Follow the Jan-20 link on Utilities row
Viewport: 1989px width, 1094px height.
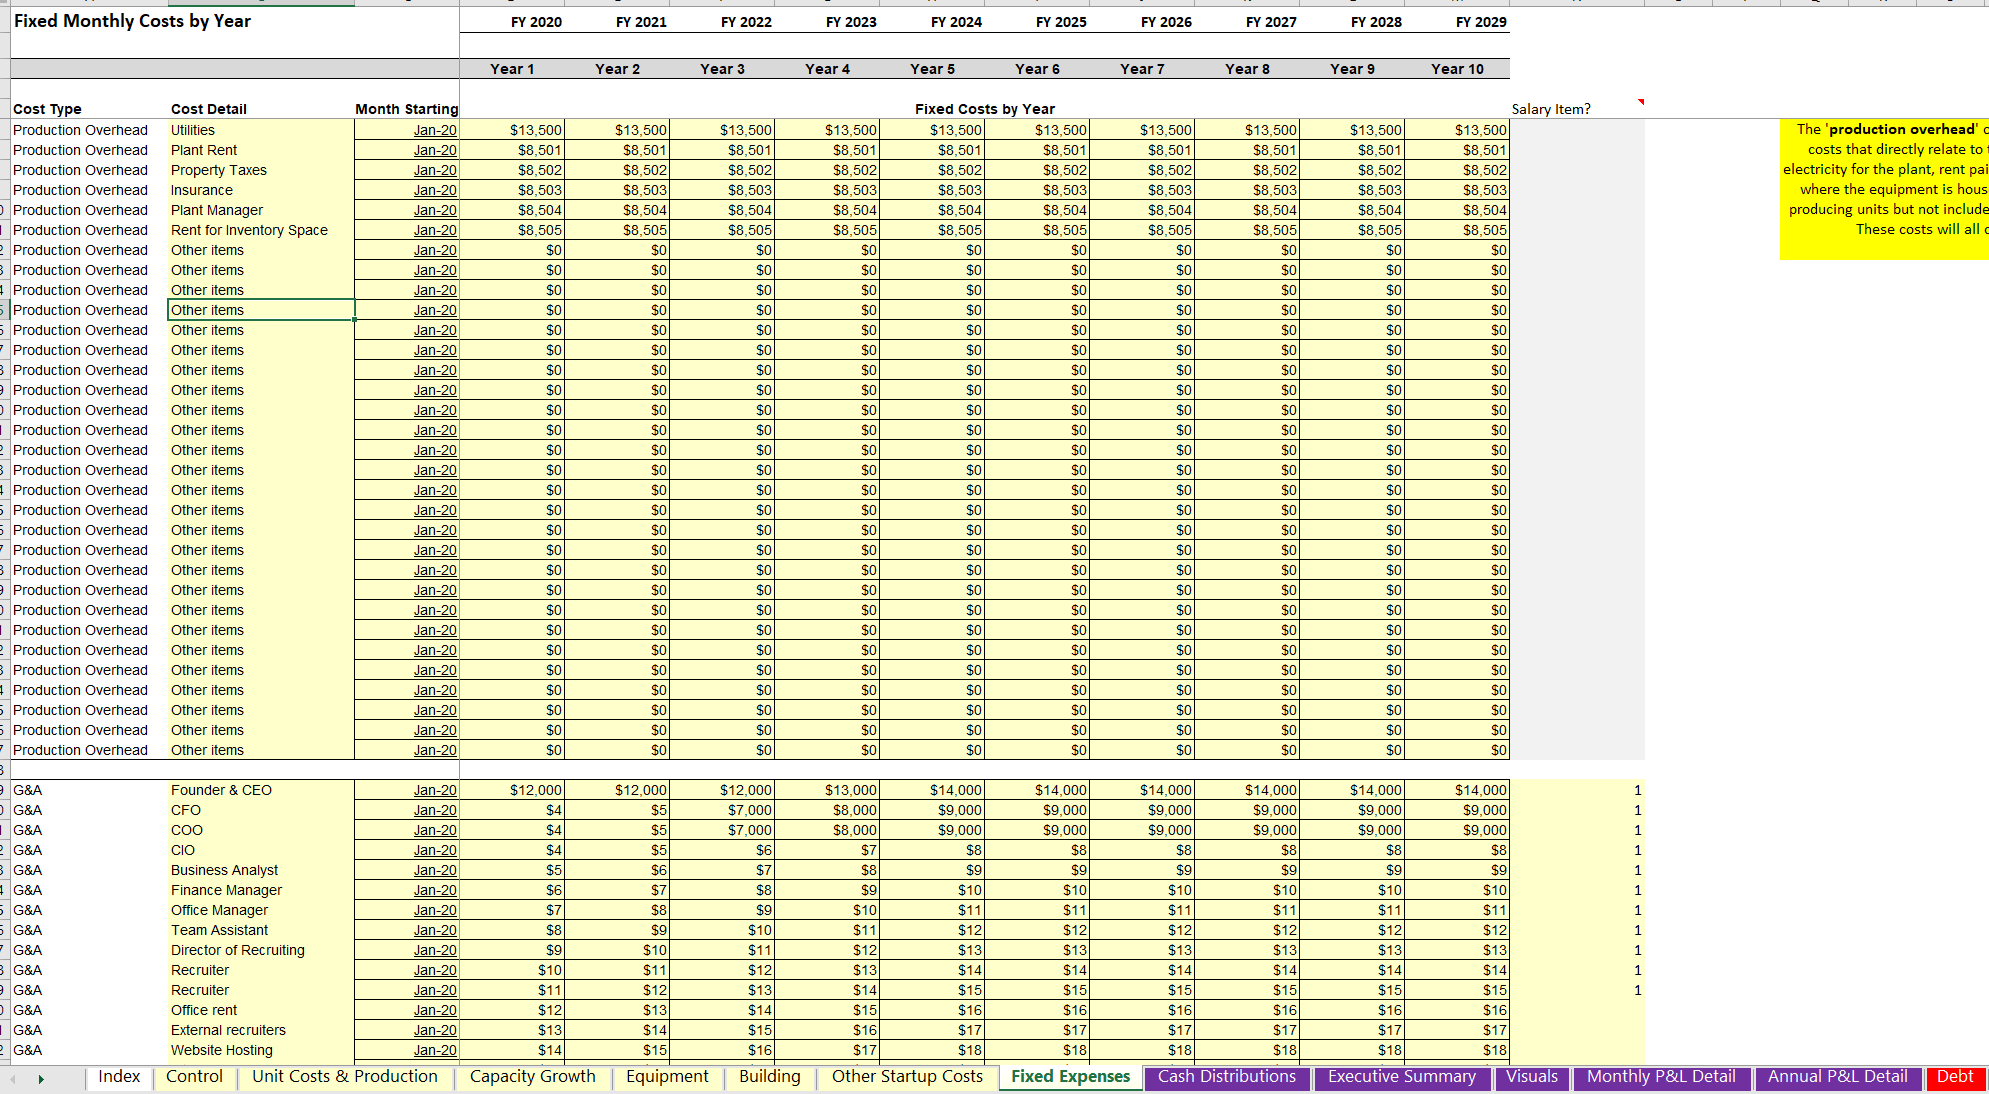pos(434,130)
